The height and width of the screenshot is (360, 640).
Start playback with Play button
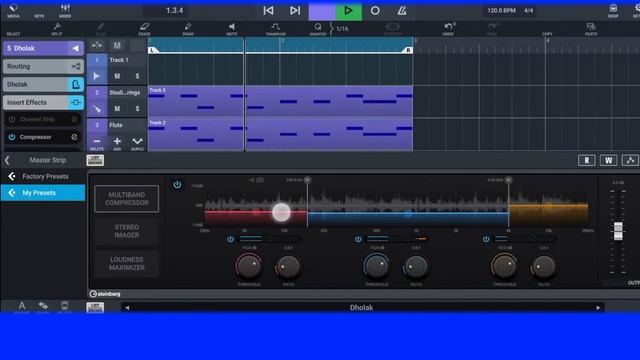pos(349,11)
